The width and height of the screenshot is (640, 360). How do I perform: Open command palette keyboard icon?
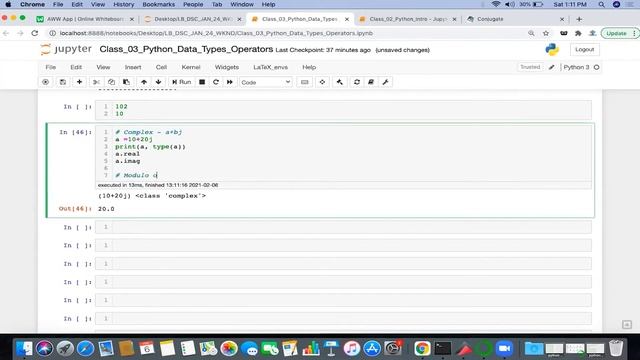click(x=304, y=82)
